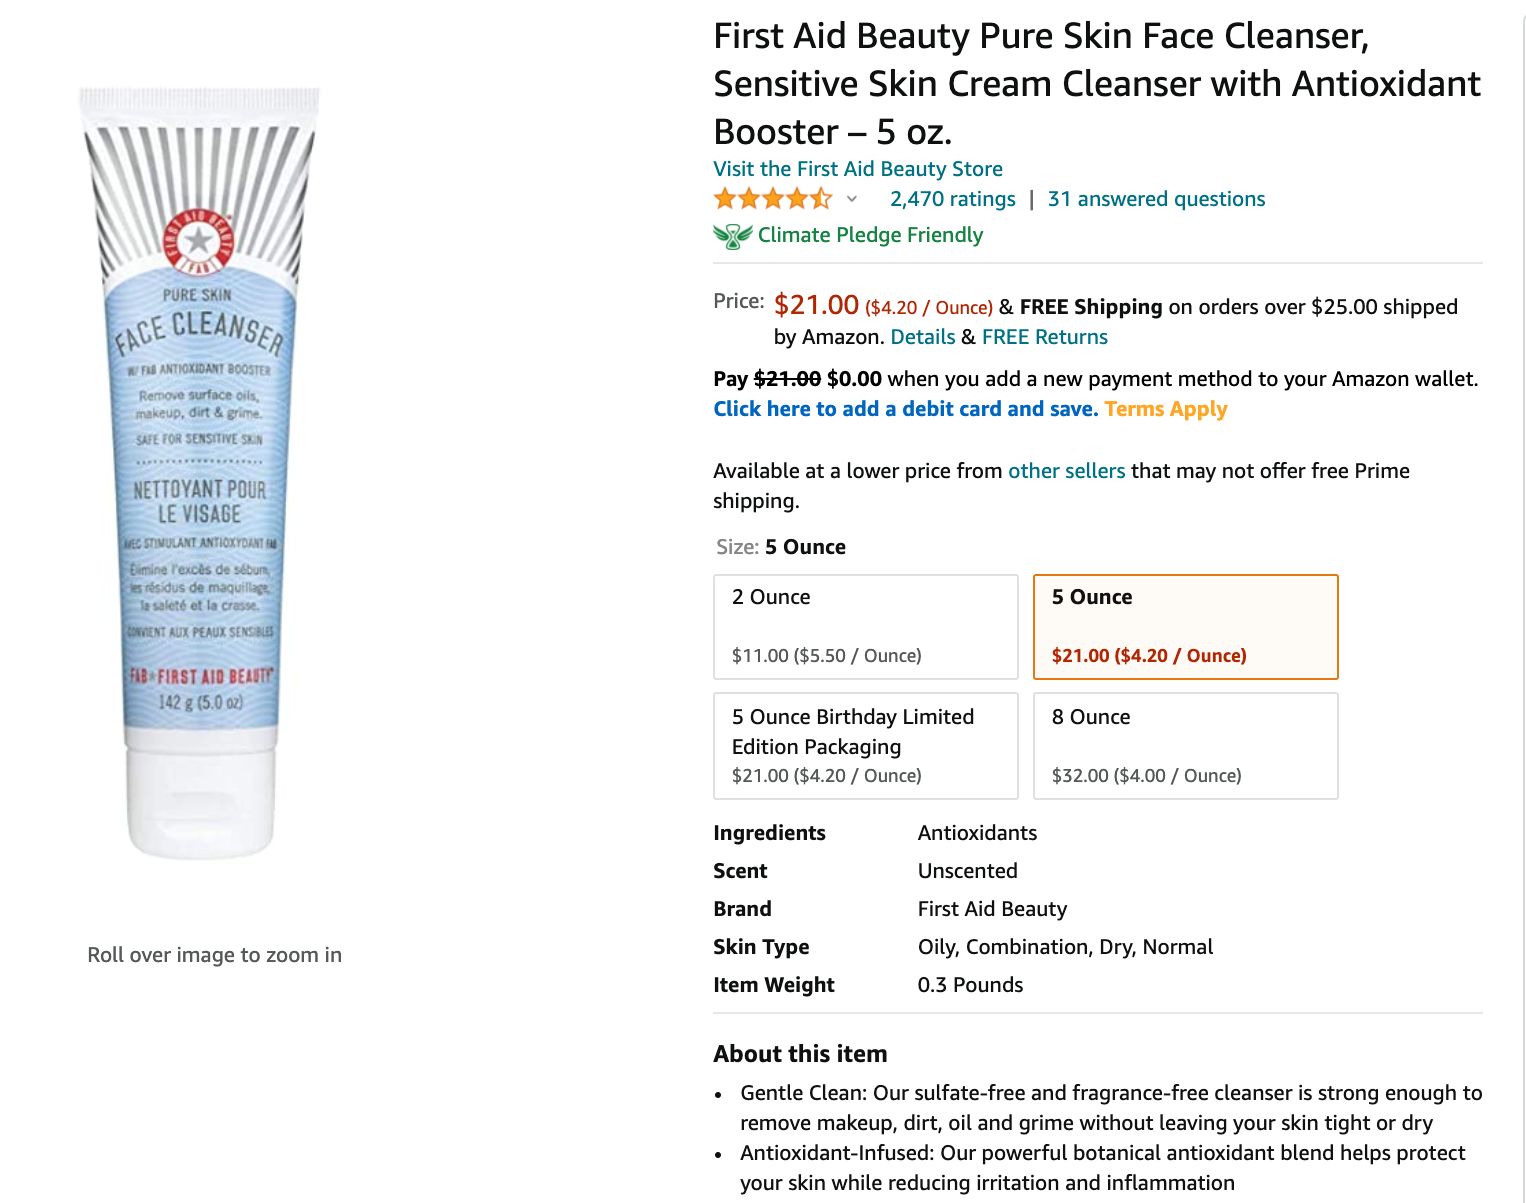This screenshot has height=1203, width=1526.
Task: Click the star rating icons
Action: click(773, 198)
